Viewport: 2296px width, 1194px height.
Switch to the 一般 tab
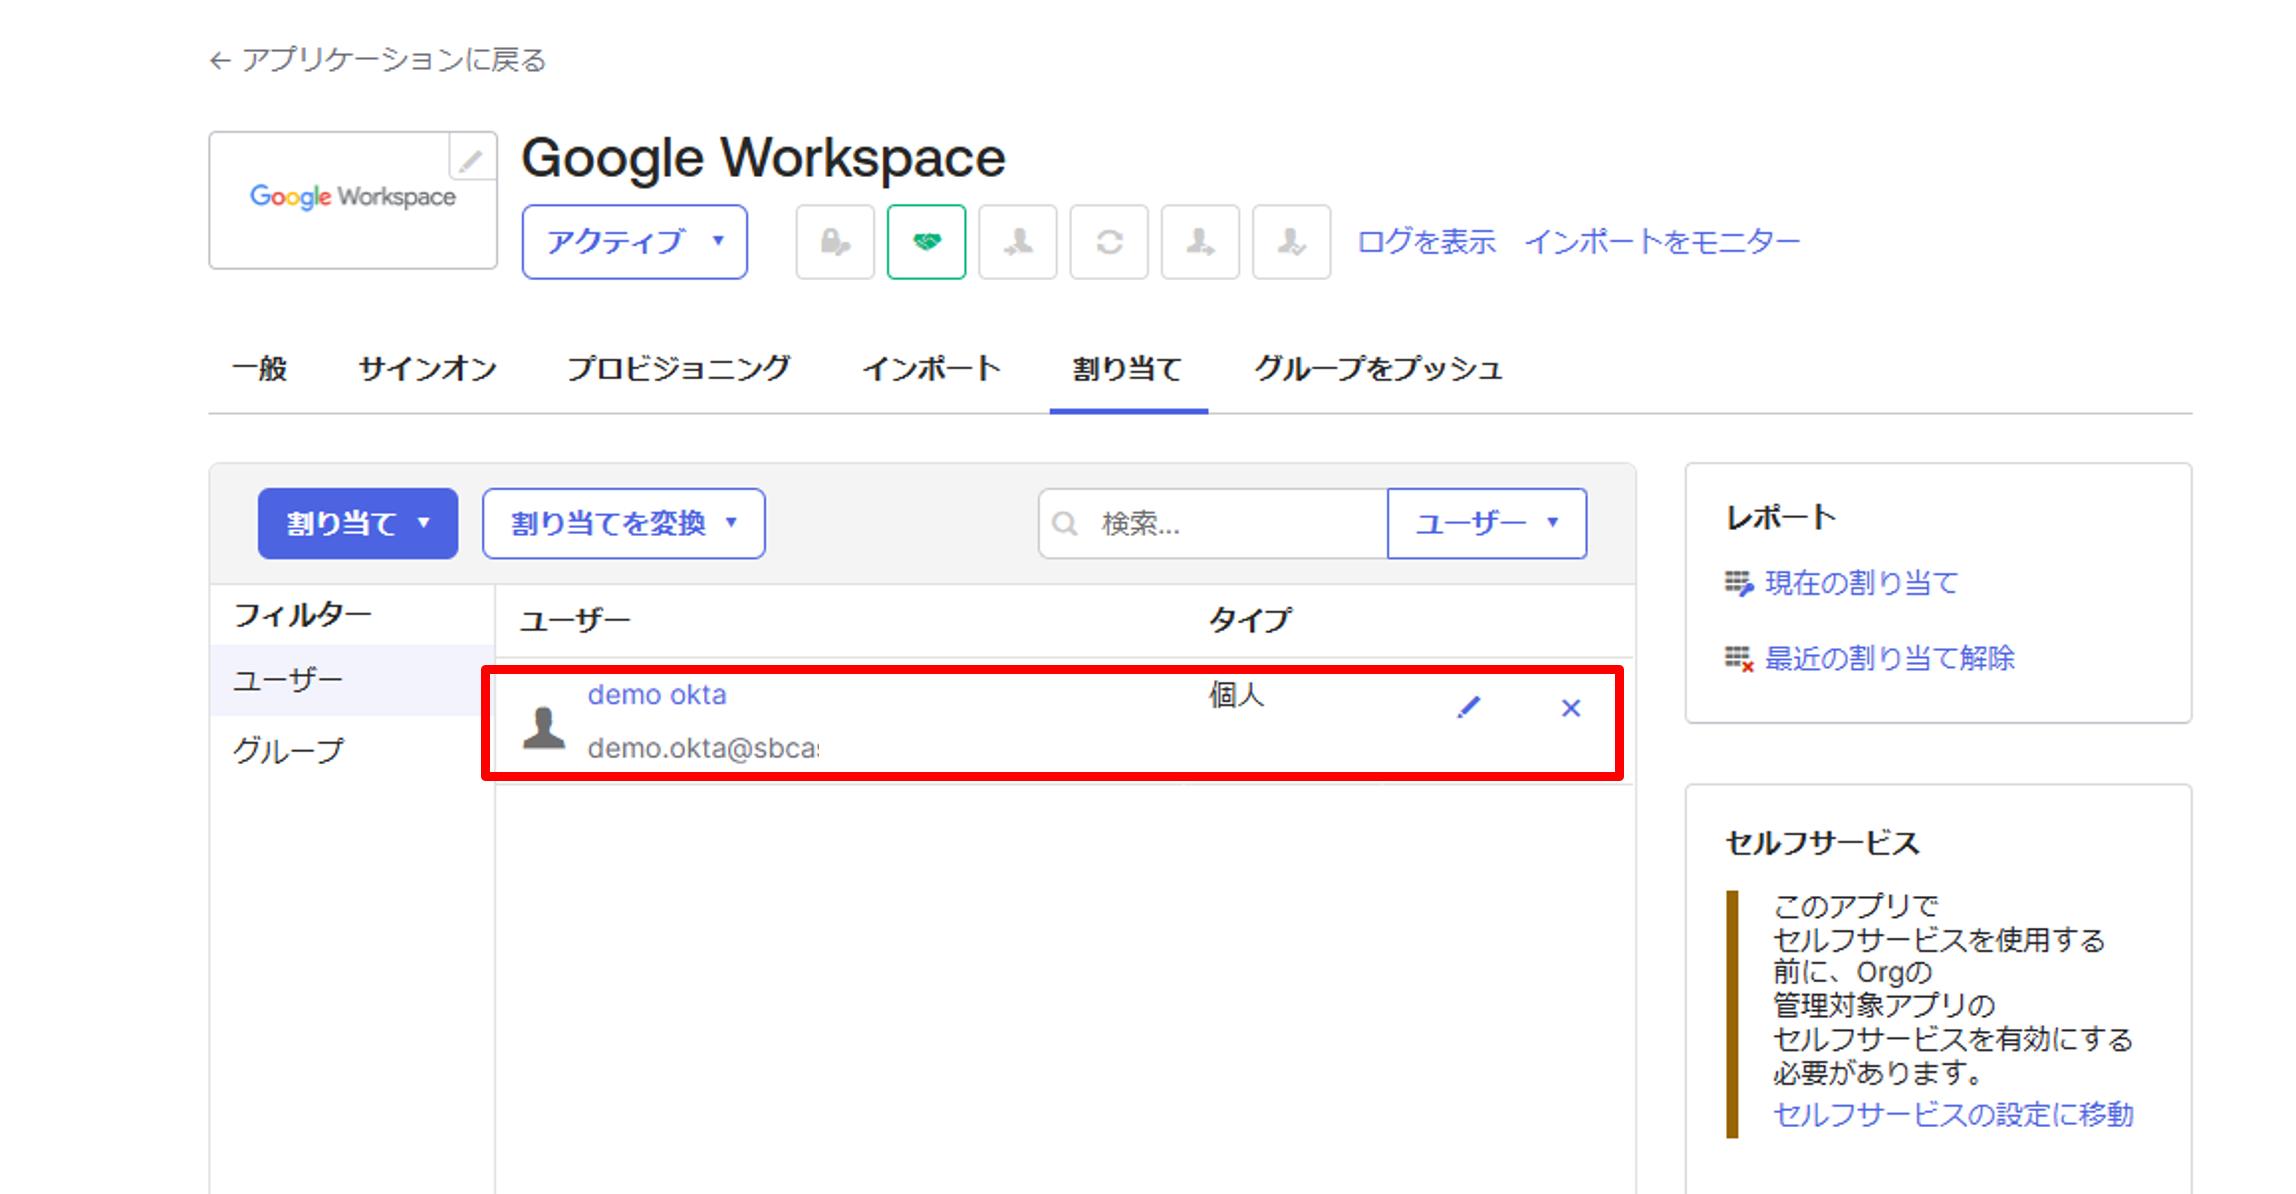pos(259,369)
